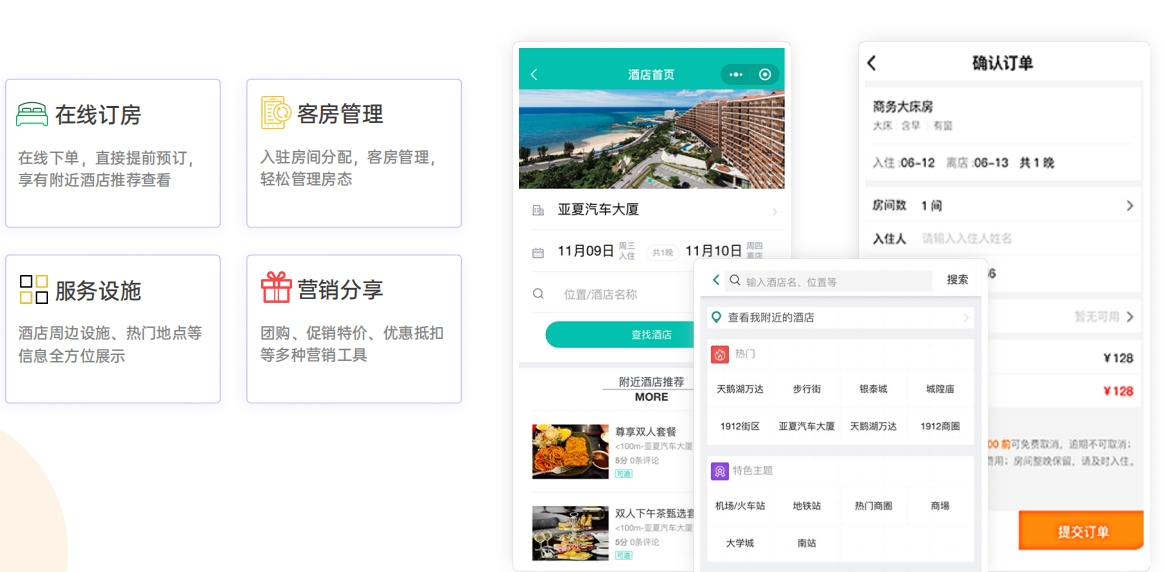Click the 客房管理 feature card title
This screenshot has height=572, width=1165.
click(340, 114)
